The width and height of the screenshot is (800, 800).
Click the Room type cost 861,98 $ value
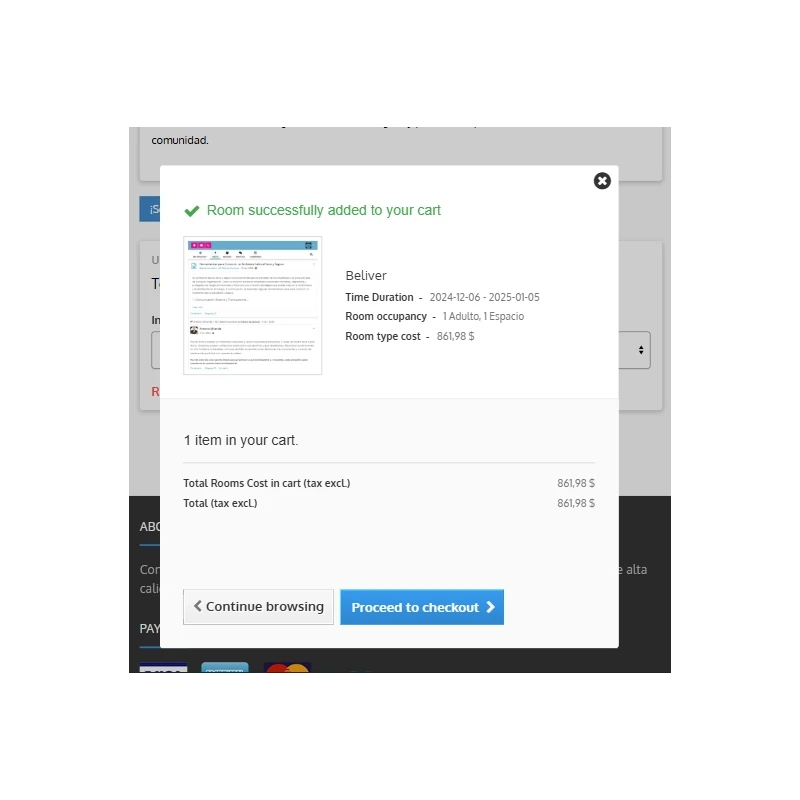455,336
